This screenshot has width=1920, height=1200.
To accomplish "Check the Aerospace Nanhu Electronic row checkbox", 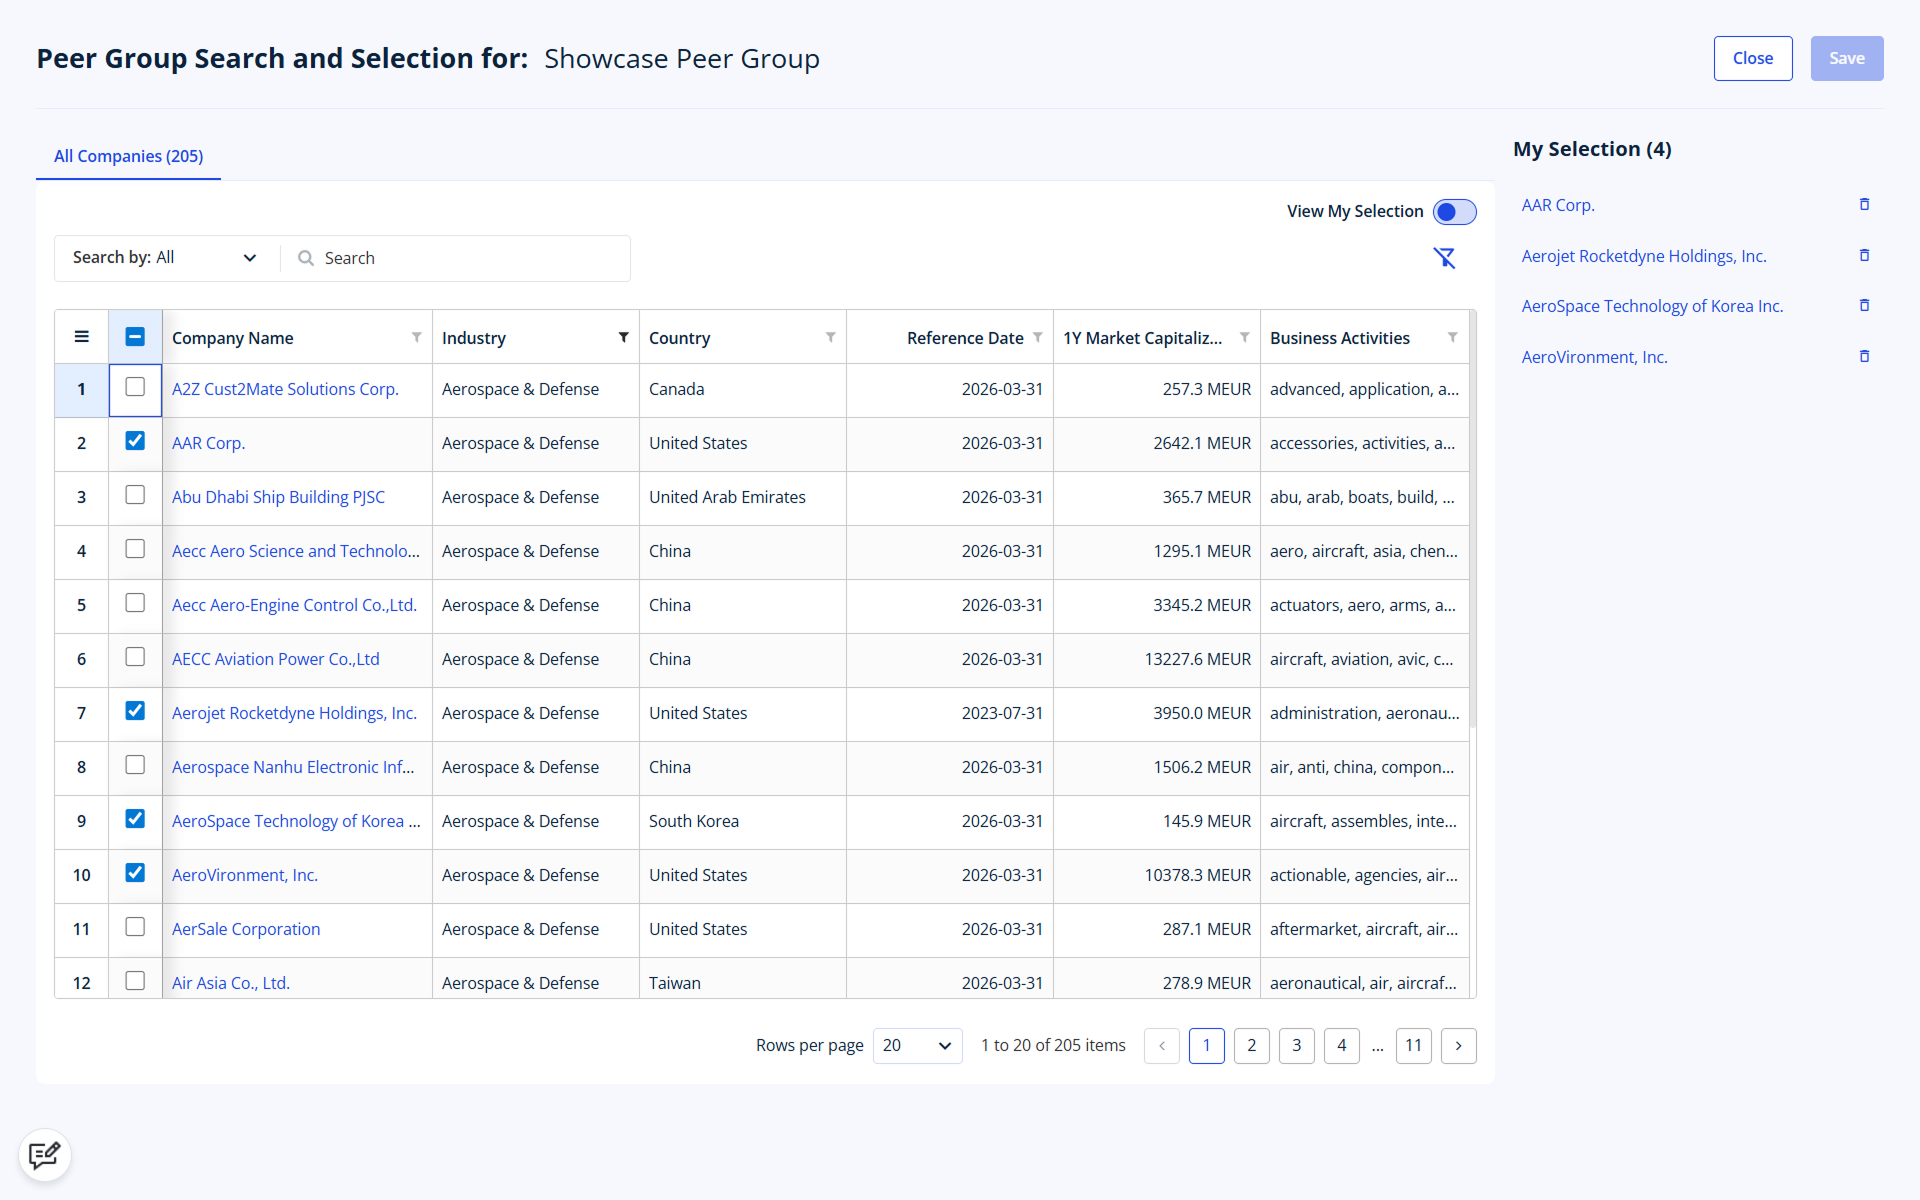I will pyautogui.click(x=135, y=765).
